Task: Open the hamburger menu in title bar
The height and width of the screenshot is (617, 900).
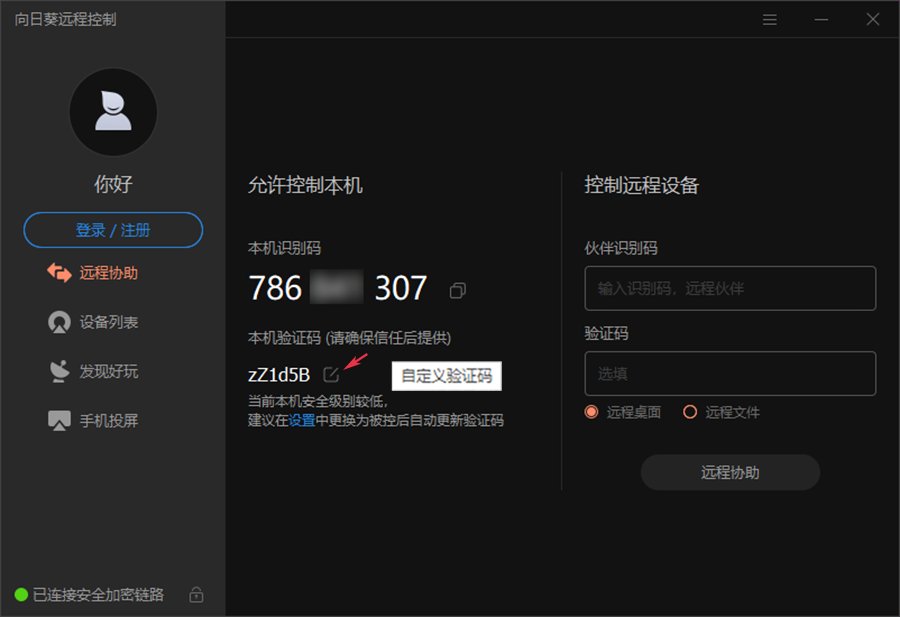Action: (x=770, y=20)
